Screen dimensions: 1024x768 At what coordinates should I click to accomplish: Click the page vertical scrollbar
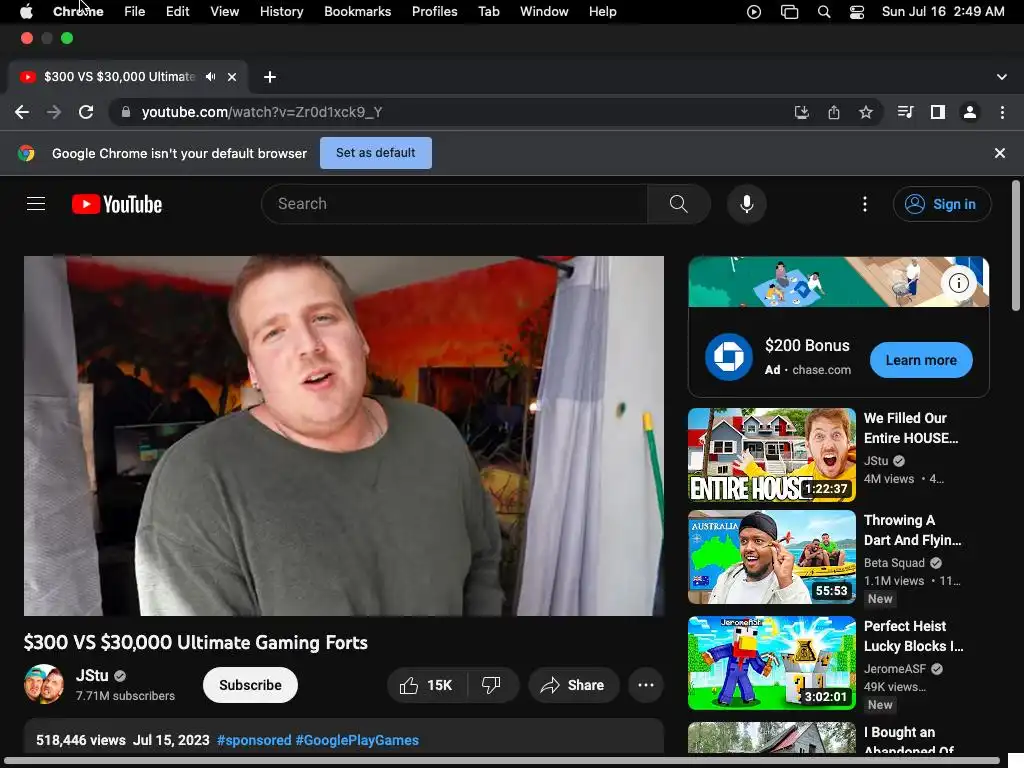(x=1016, y=246)
